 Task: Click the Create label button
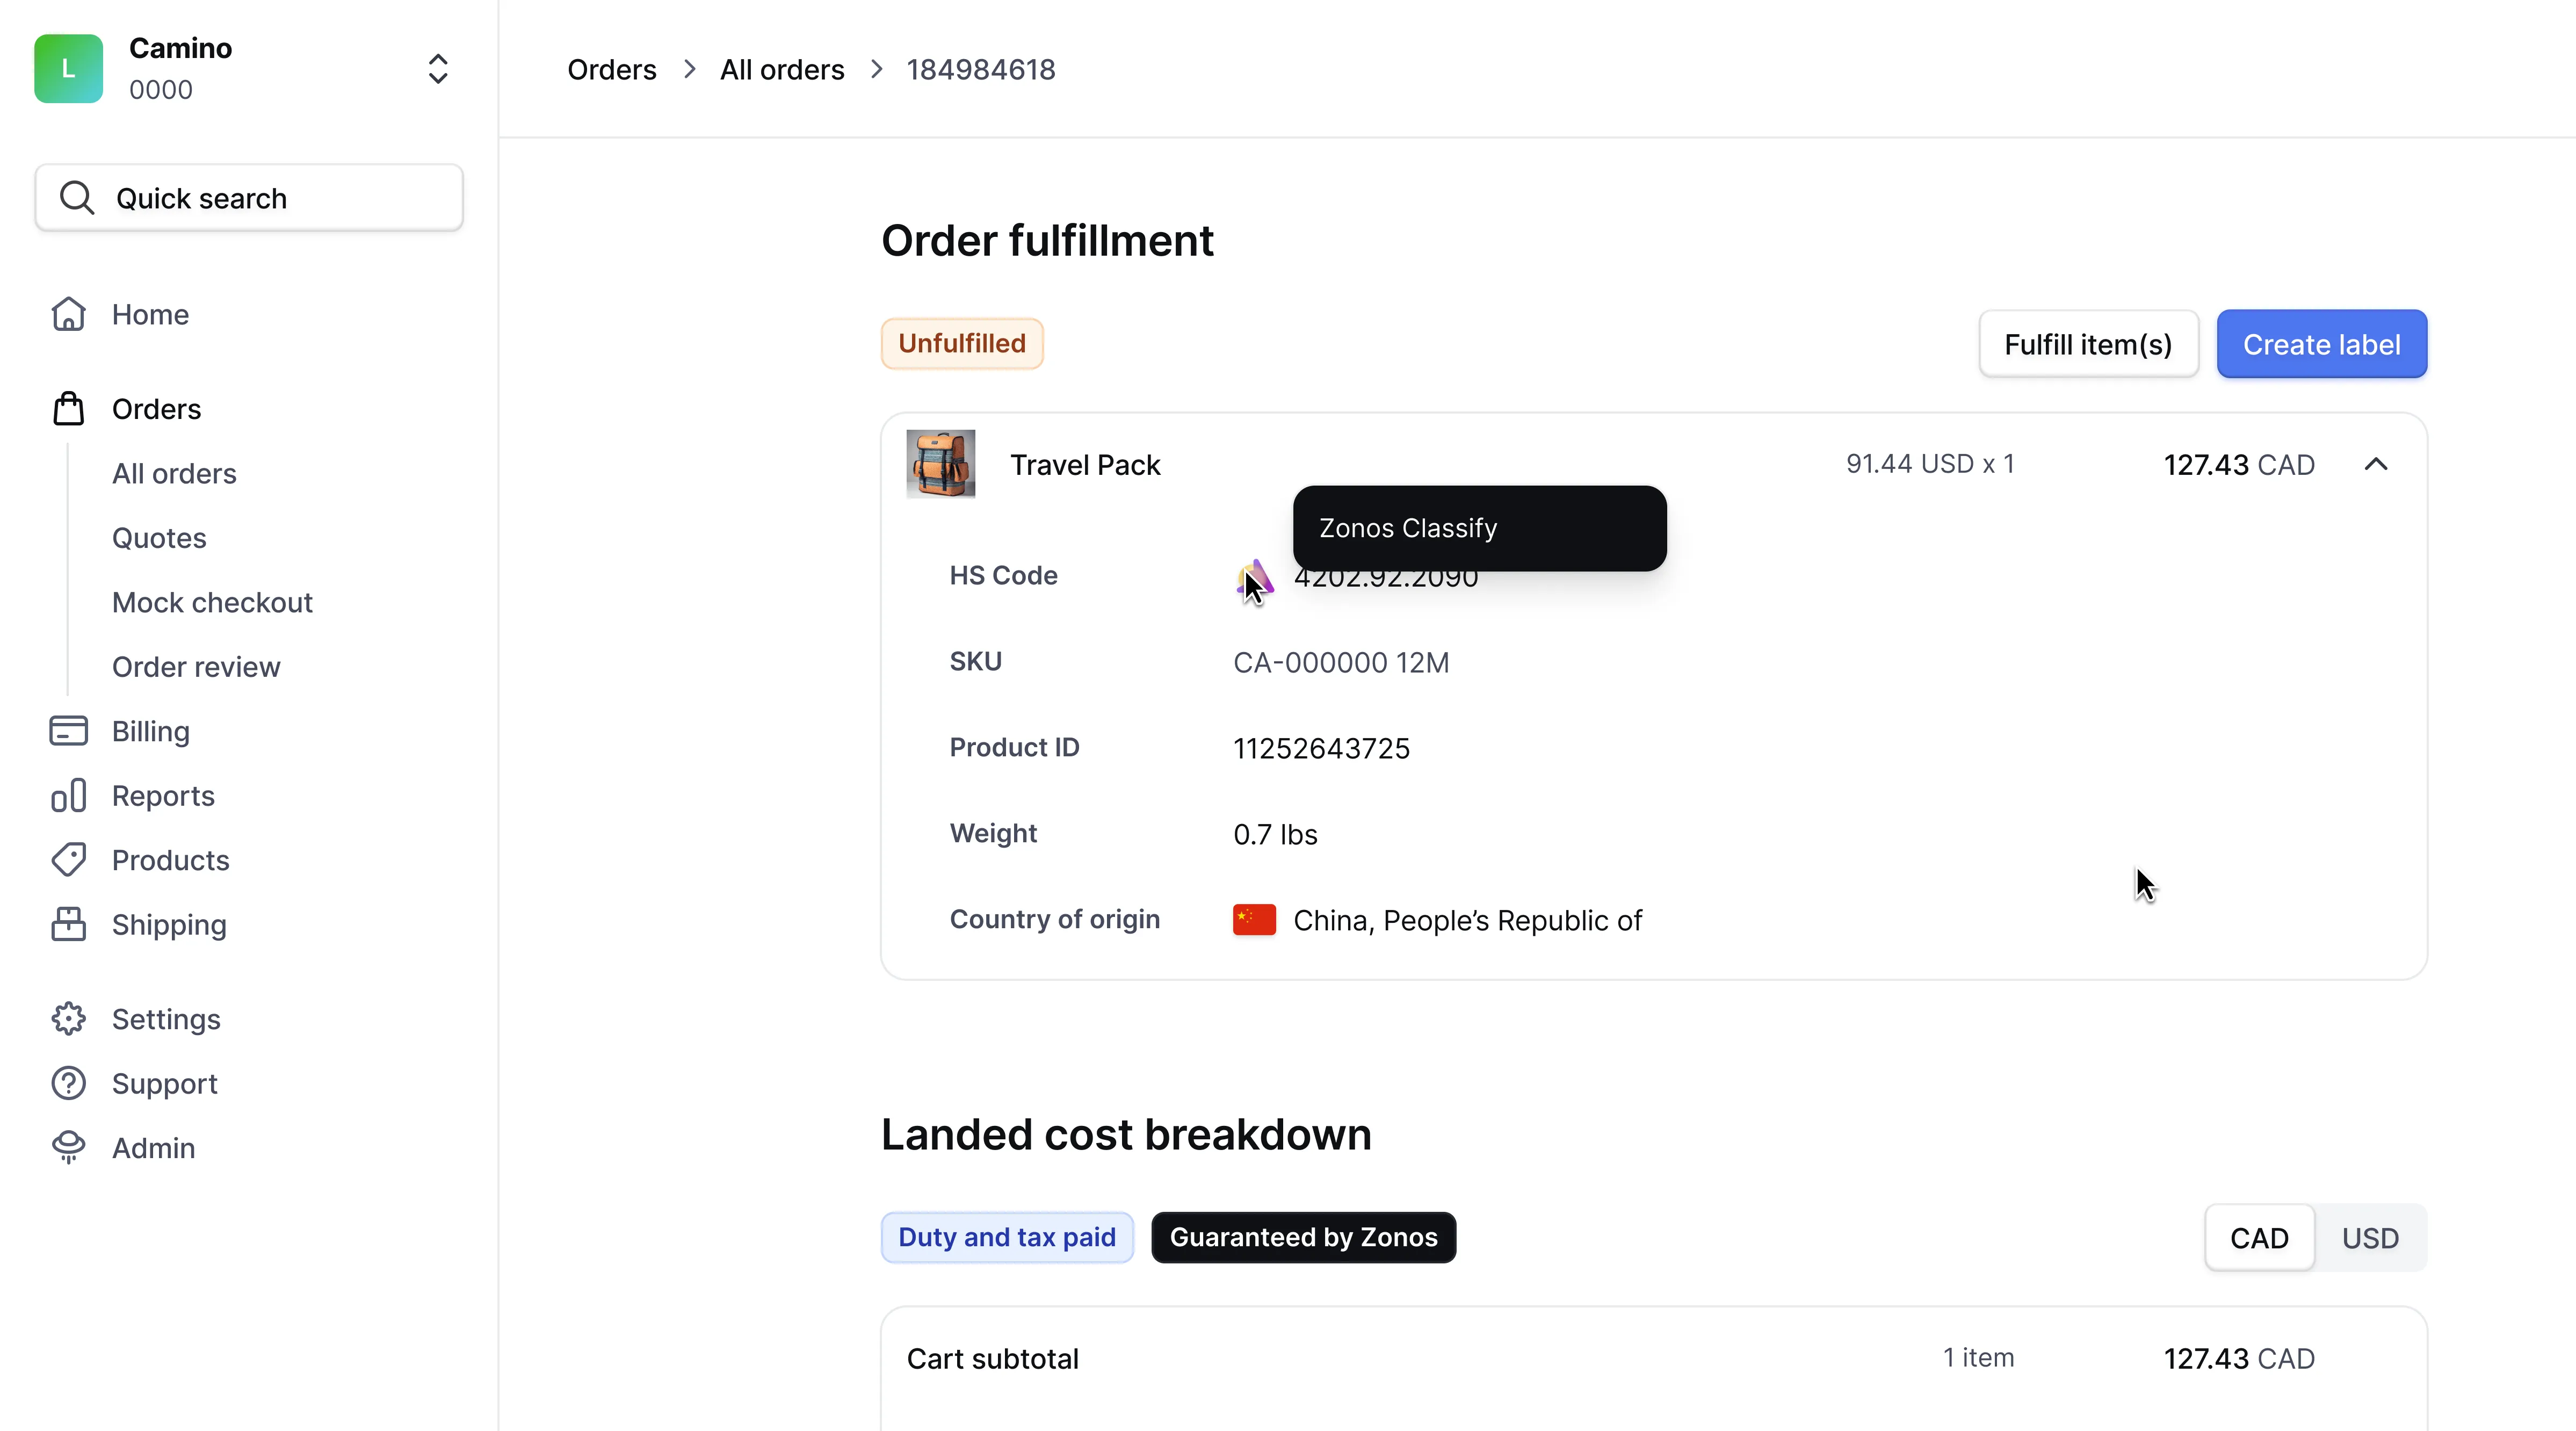tap(2321, 344)
